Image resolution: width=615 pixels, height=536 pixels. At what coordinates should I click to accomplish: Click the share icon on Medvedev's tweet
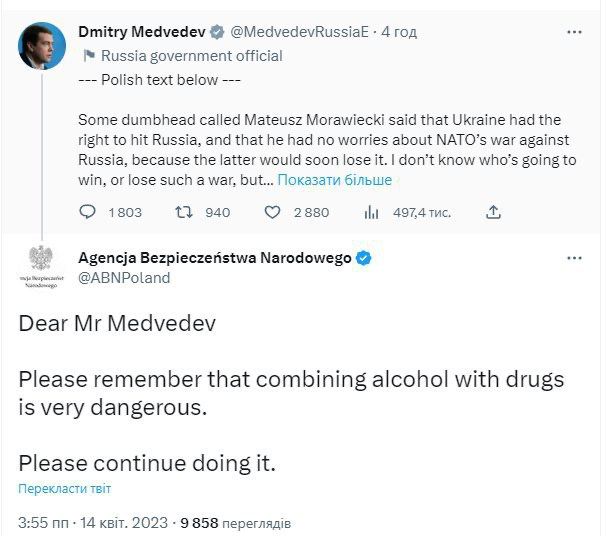(x=492, y=212)
